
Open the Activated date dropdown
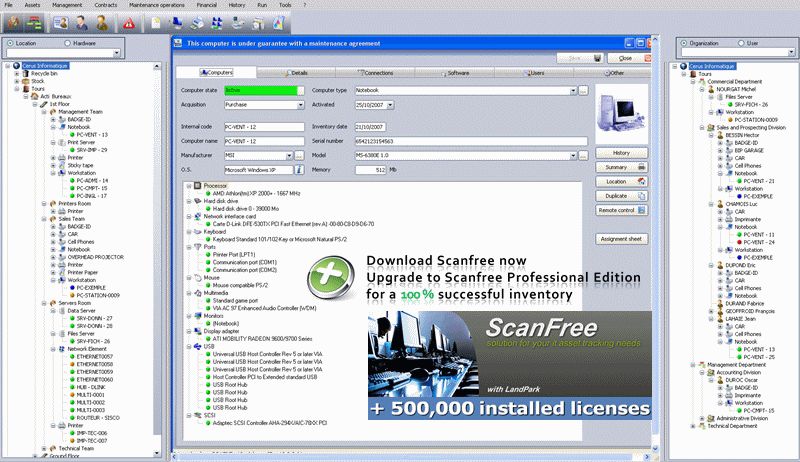tap(390, 105)
